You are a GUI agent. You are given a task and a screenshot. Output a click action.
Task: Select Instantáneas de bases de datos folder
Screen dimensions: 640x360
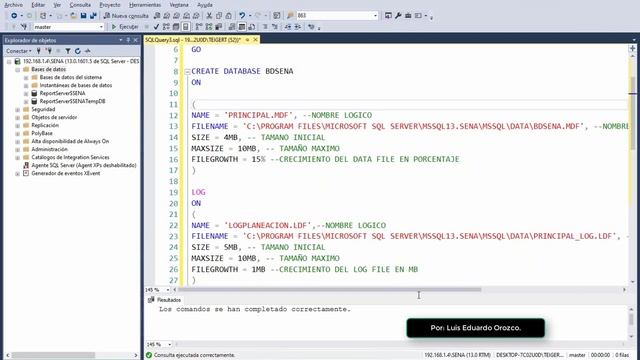[76, 85]
